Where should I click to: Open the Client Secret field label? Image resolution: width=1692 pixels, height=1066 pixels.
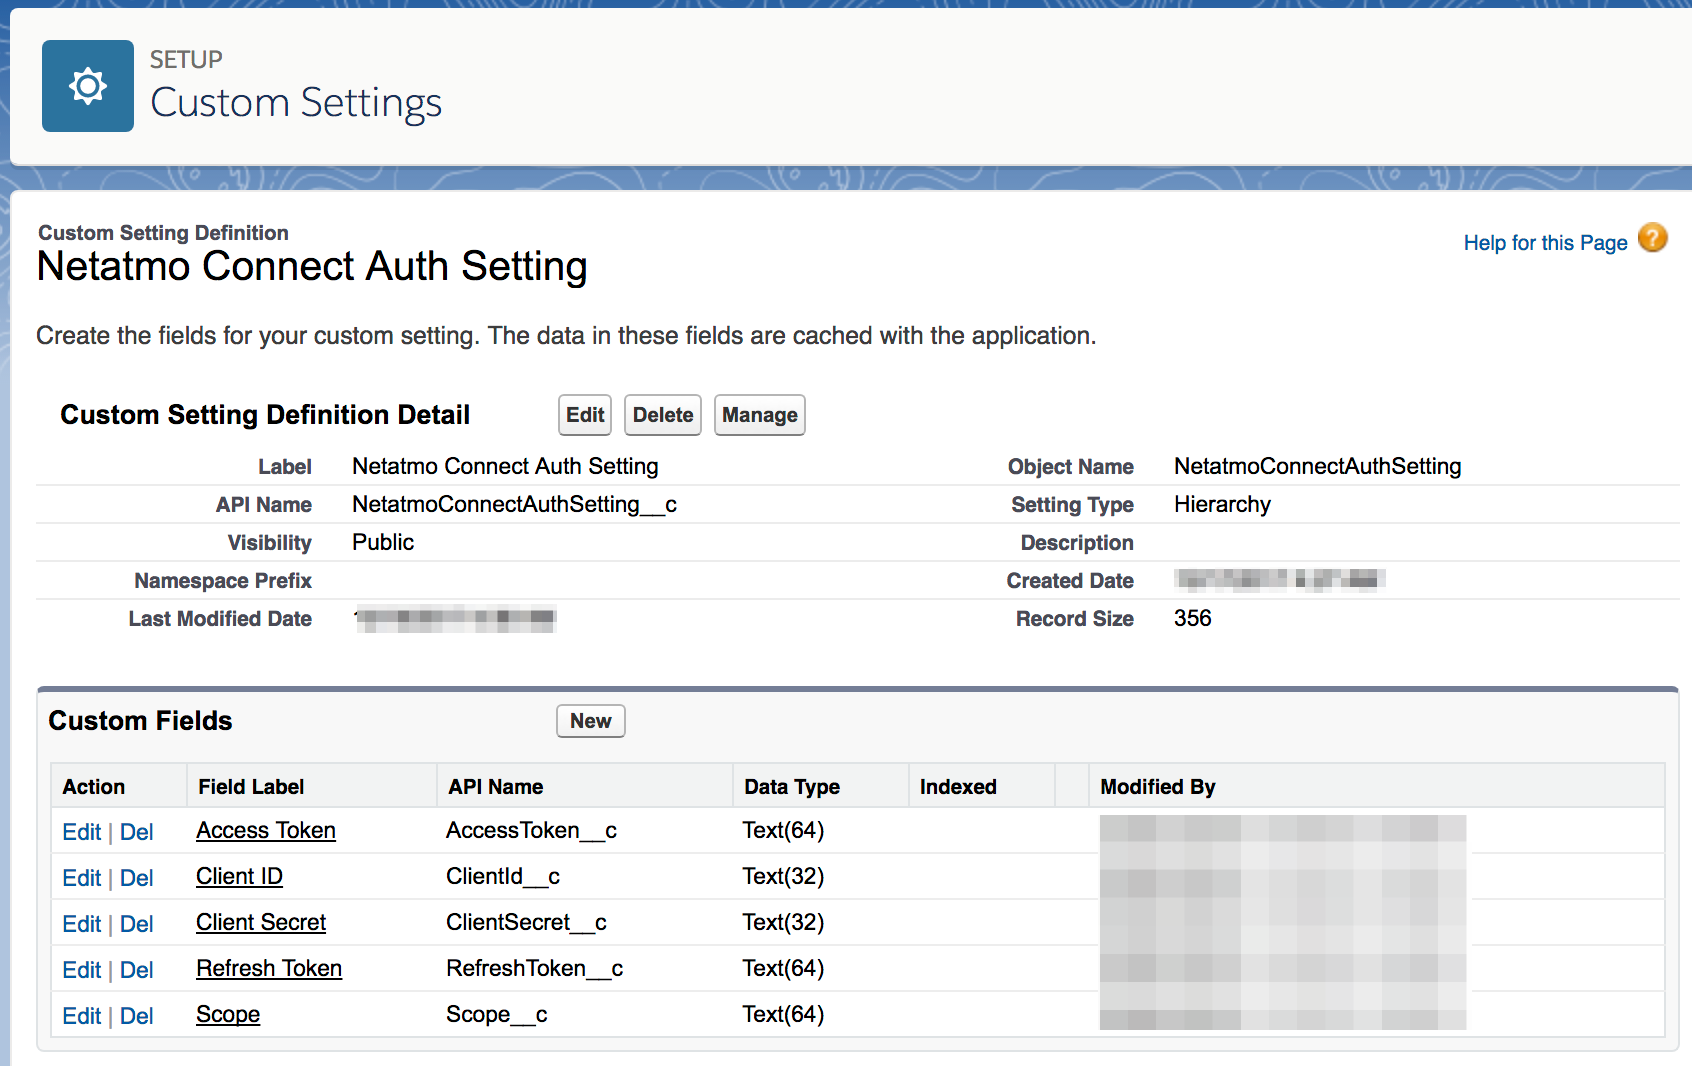(x=261, y=923)
